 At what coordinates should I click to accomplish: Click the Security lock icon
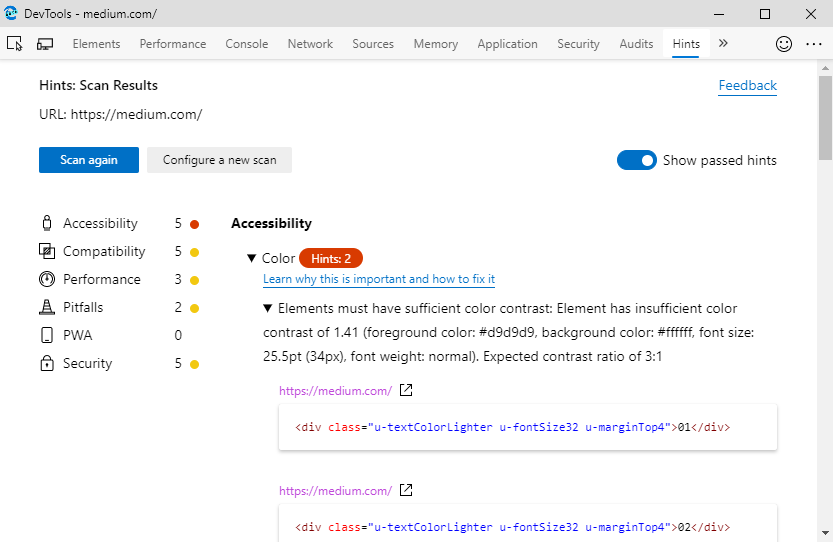47,363
